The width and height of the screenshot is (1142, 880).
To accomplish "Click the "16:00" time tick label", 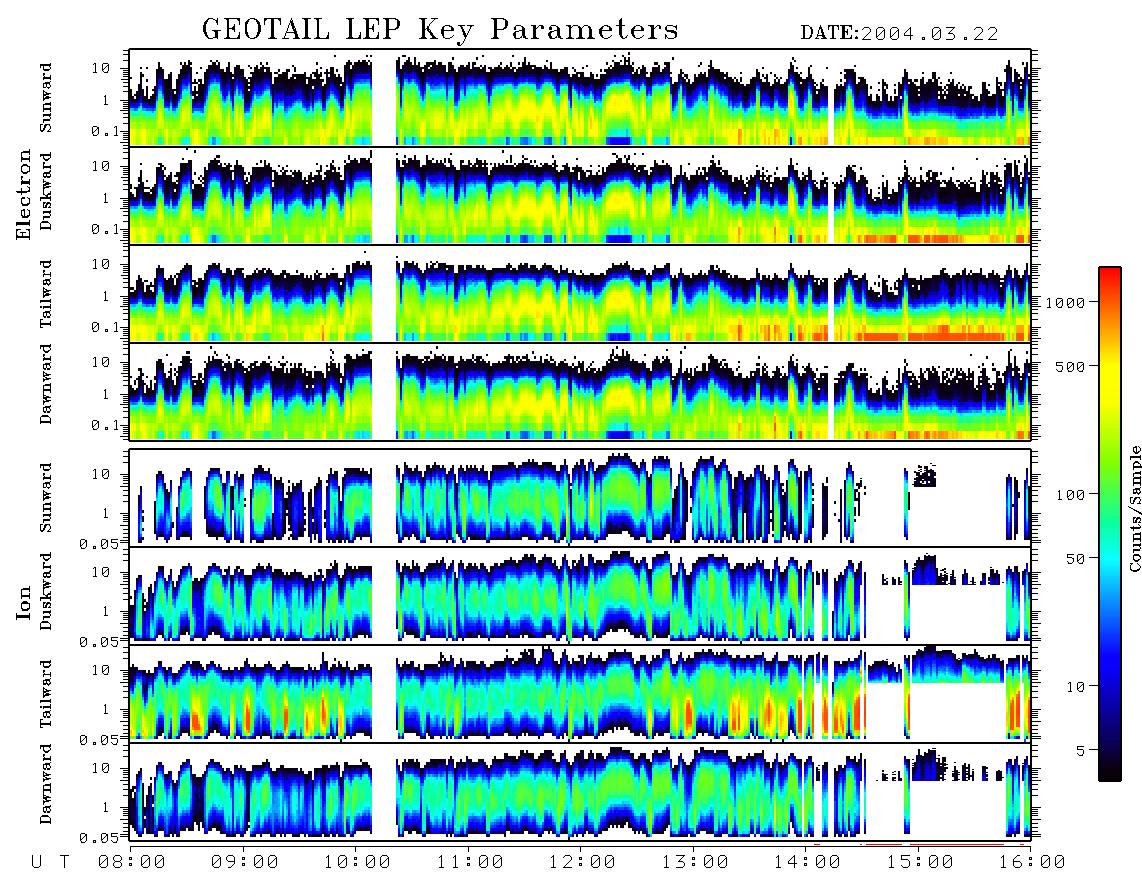I will coord(1033,862).
